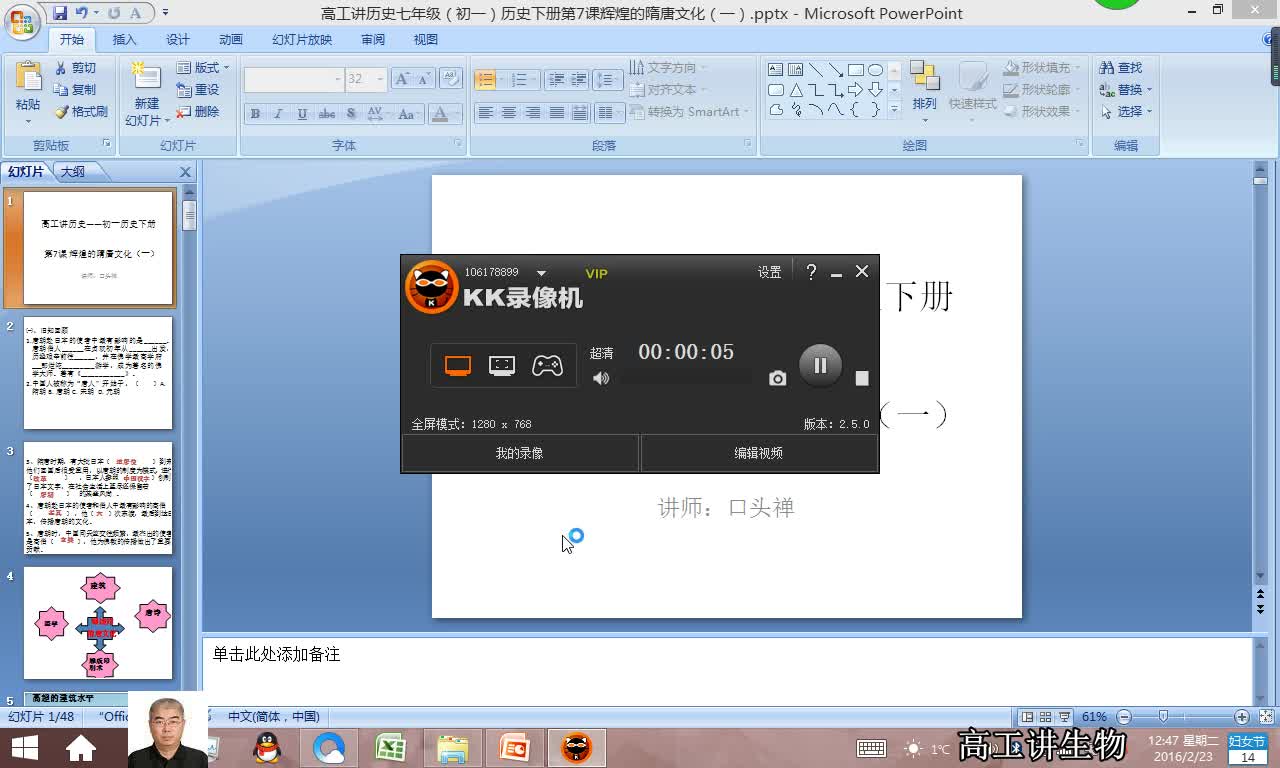Toggle underline formatting

click(302, 114)
